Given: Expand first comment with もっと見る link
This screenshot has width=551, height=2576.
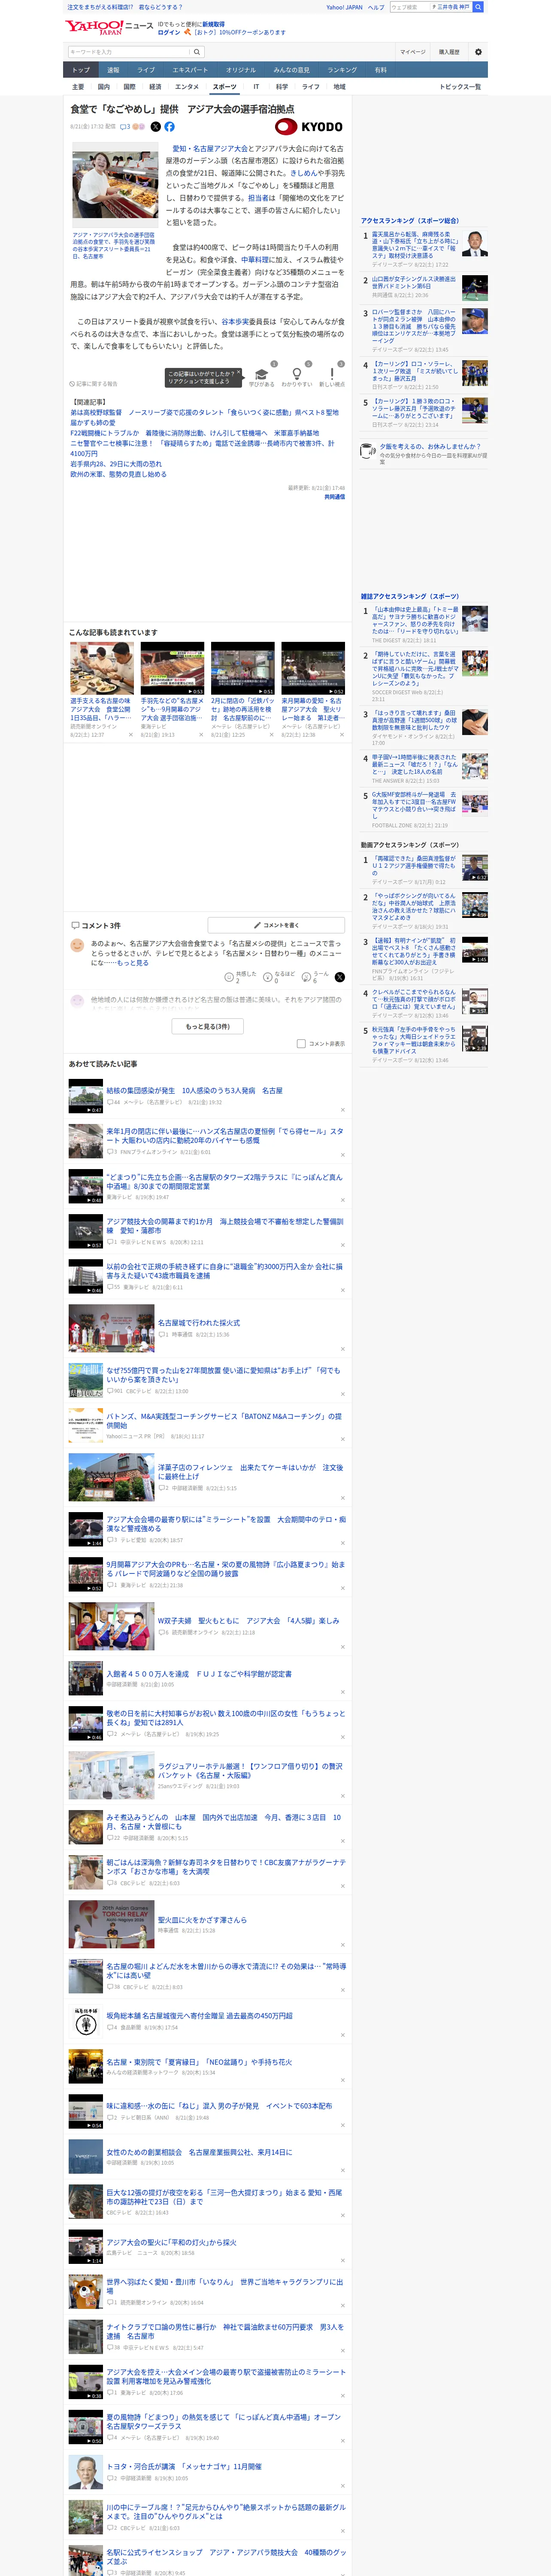Looking at the screenshot, I should coord(133,963).
